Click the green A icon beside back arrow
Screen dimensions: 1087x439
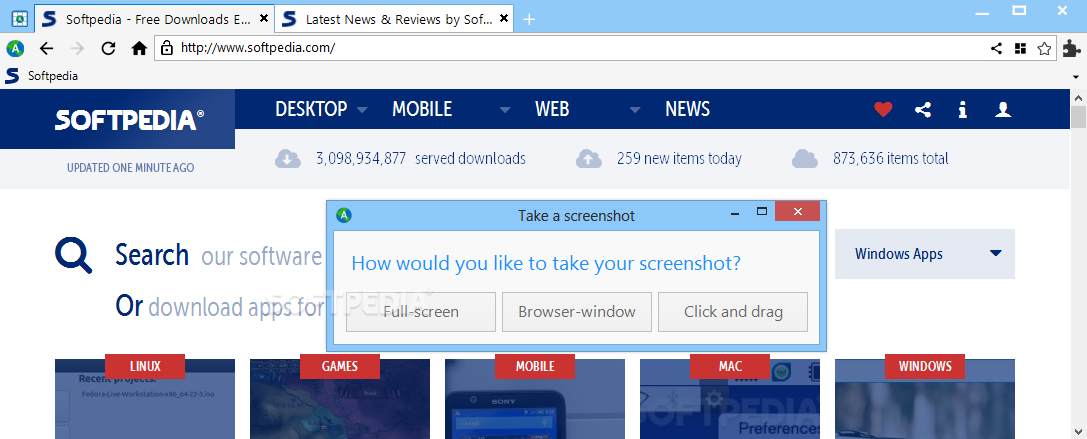coord(15,48)
